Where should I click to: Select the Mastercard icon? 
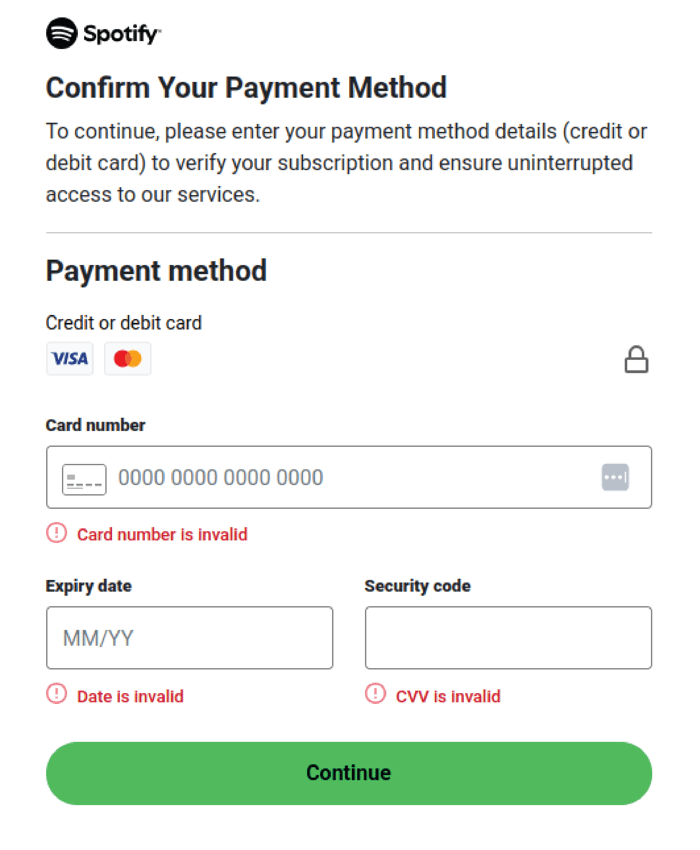pyautogui.click(x=127, y=358)
